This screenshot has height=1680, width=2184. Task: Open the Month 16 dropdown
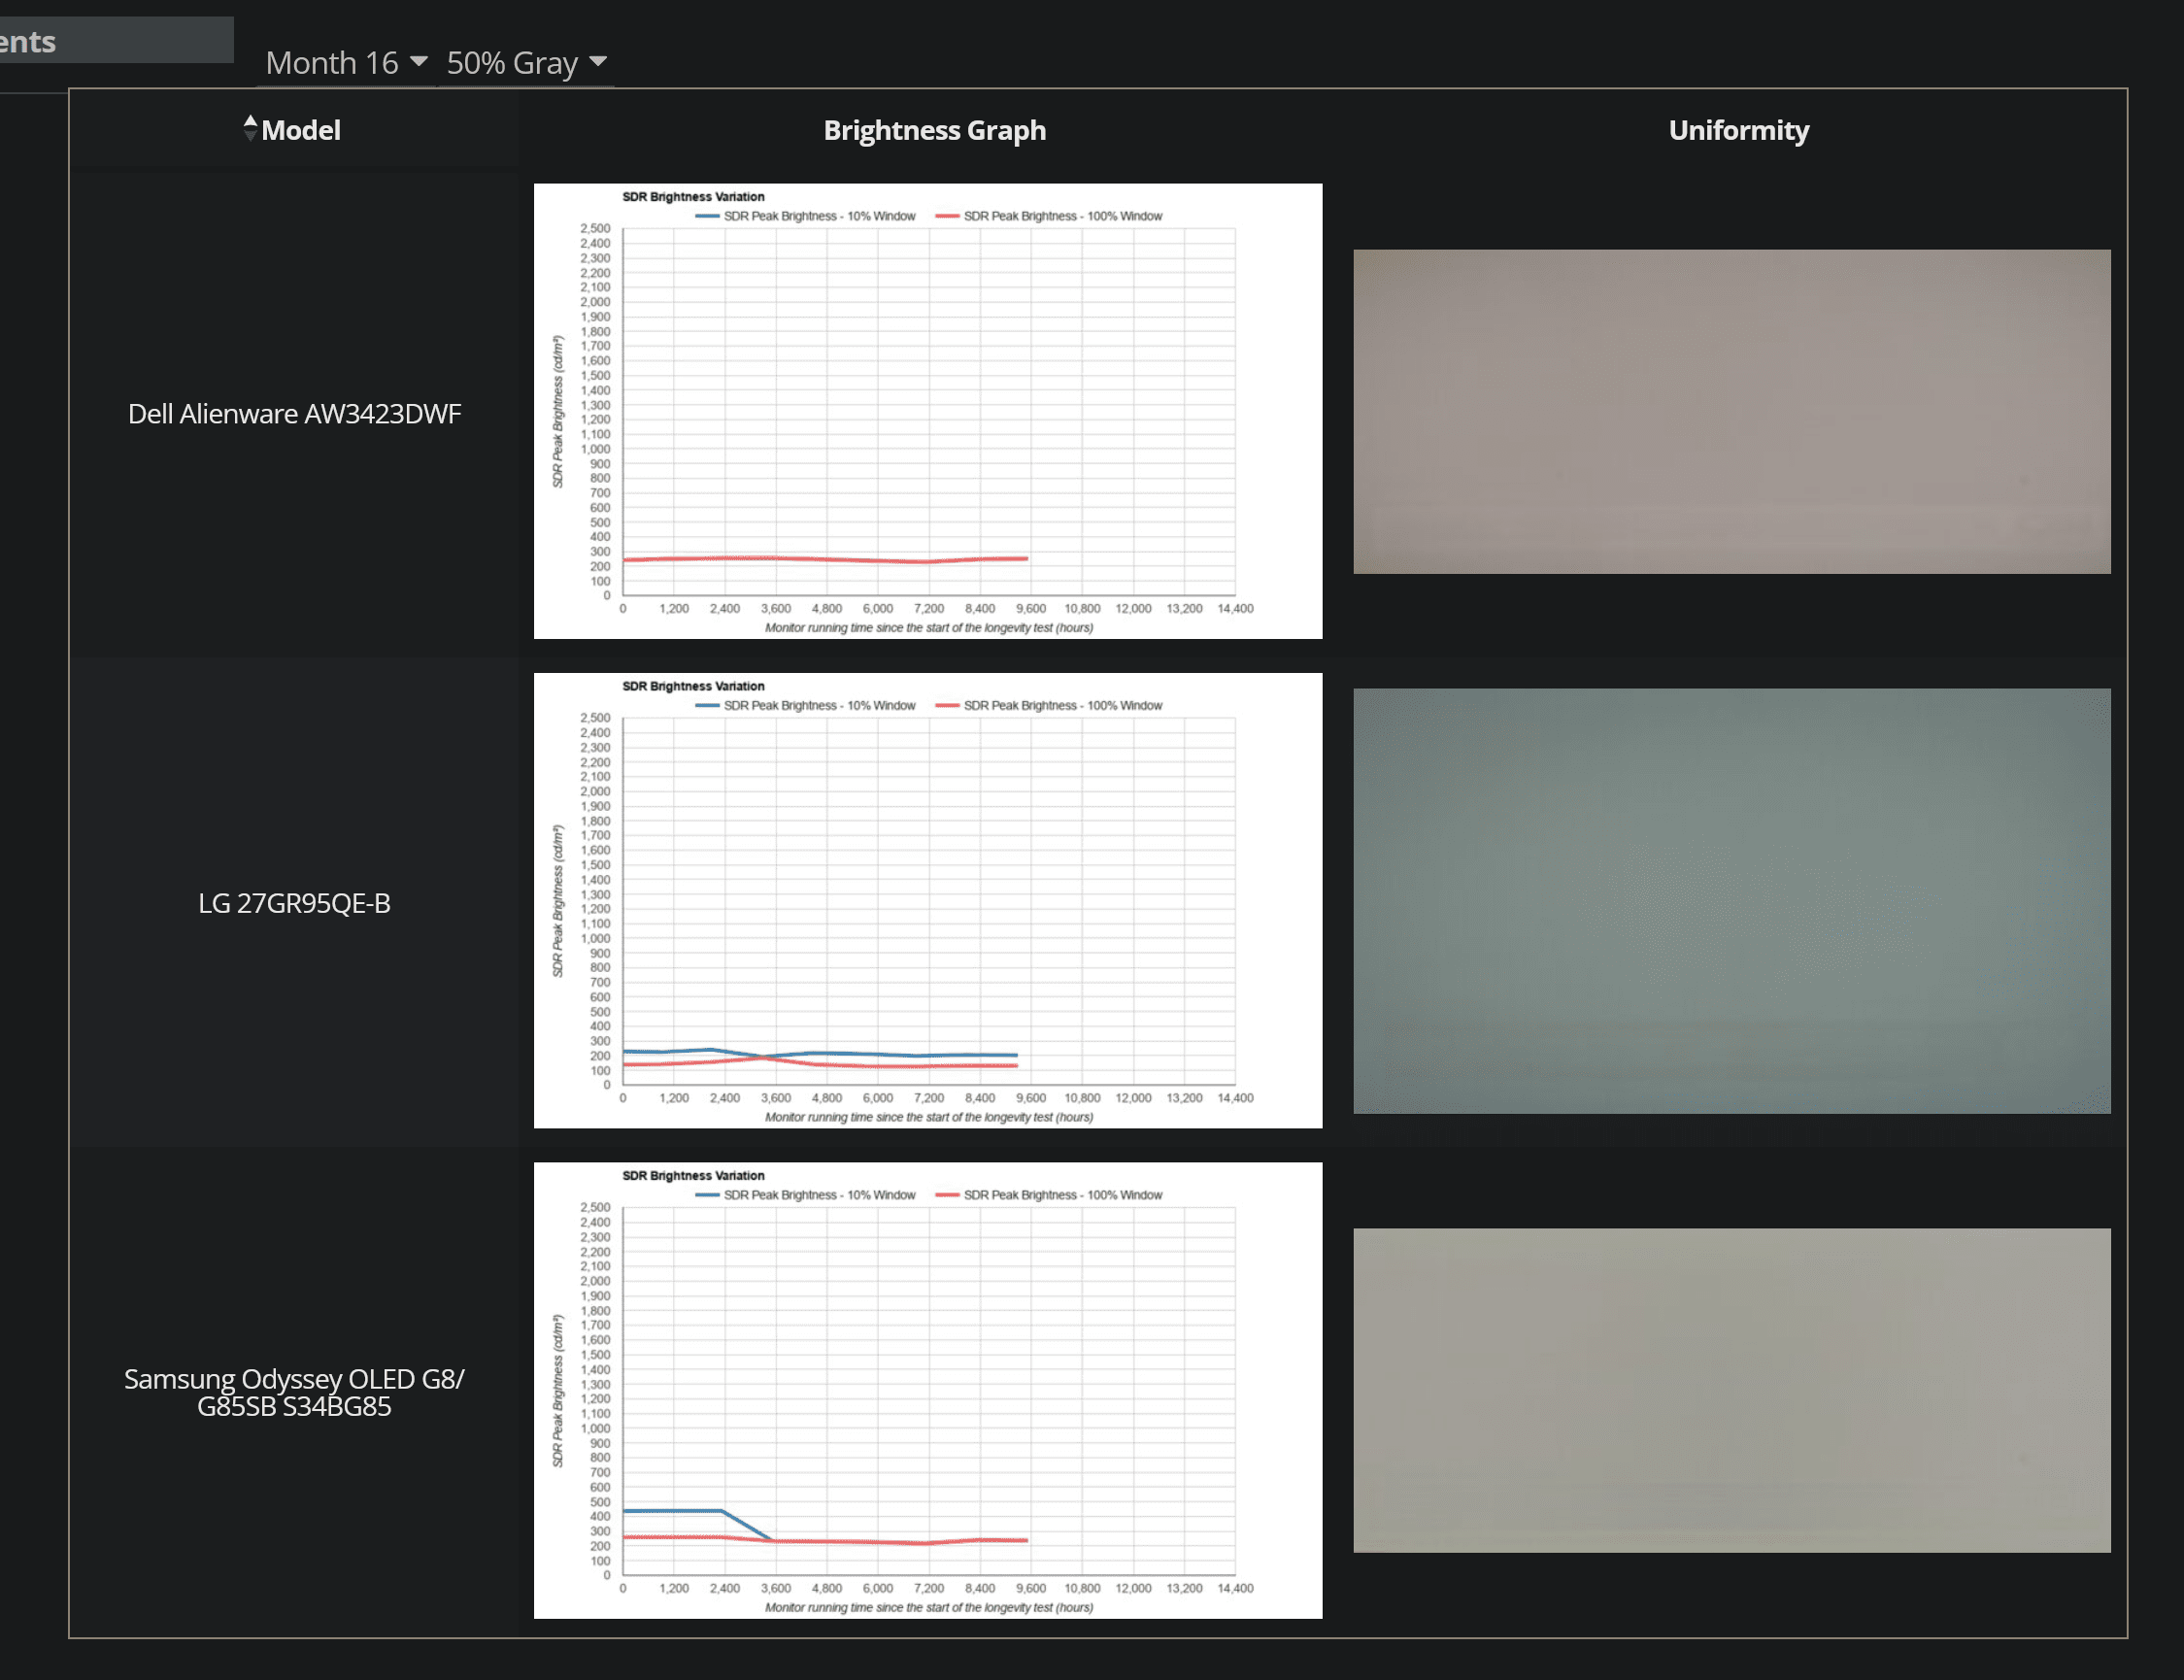coord(347,63)
